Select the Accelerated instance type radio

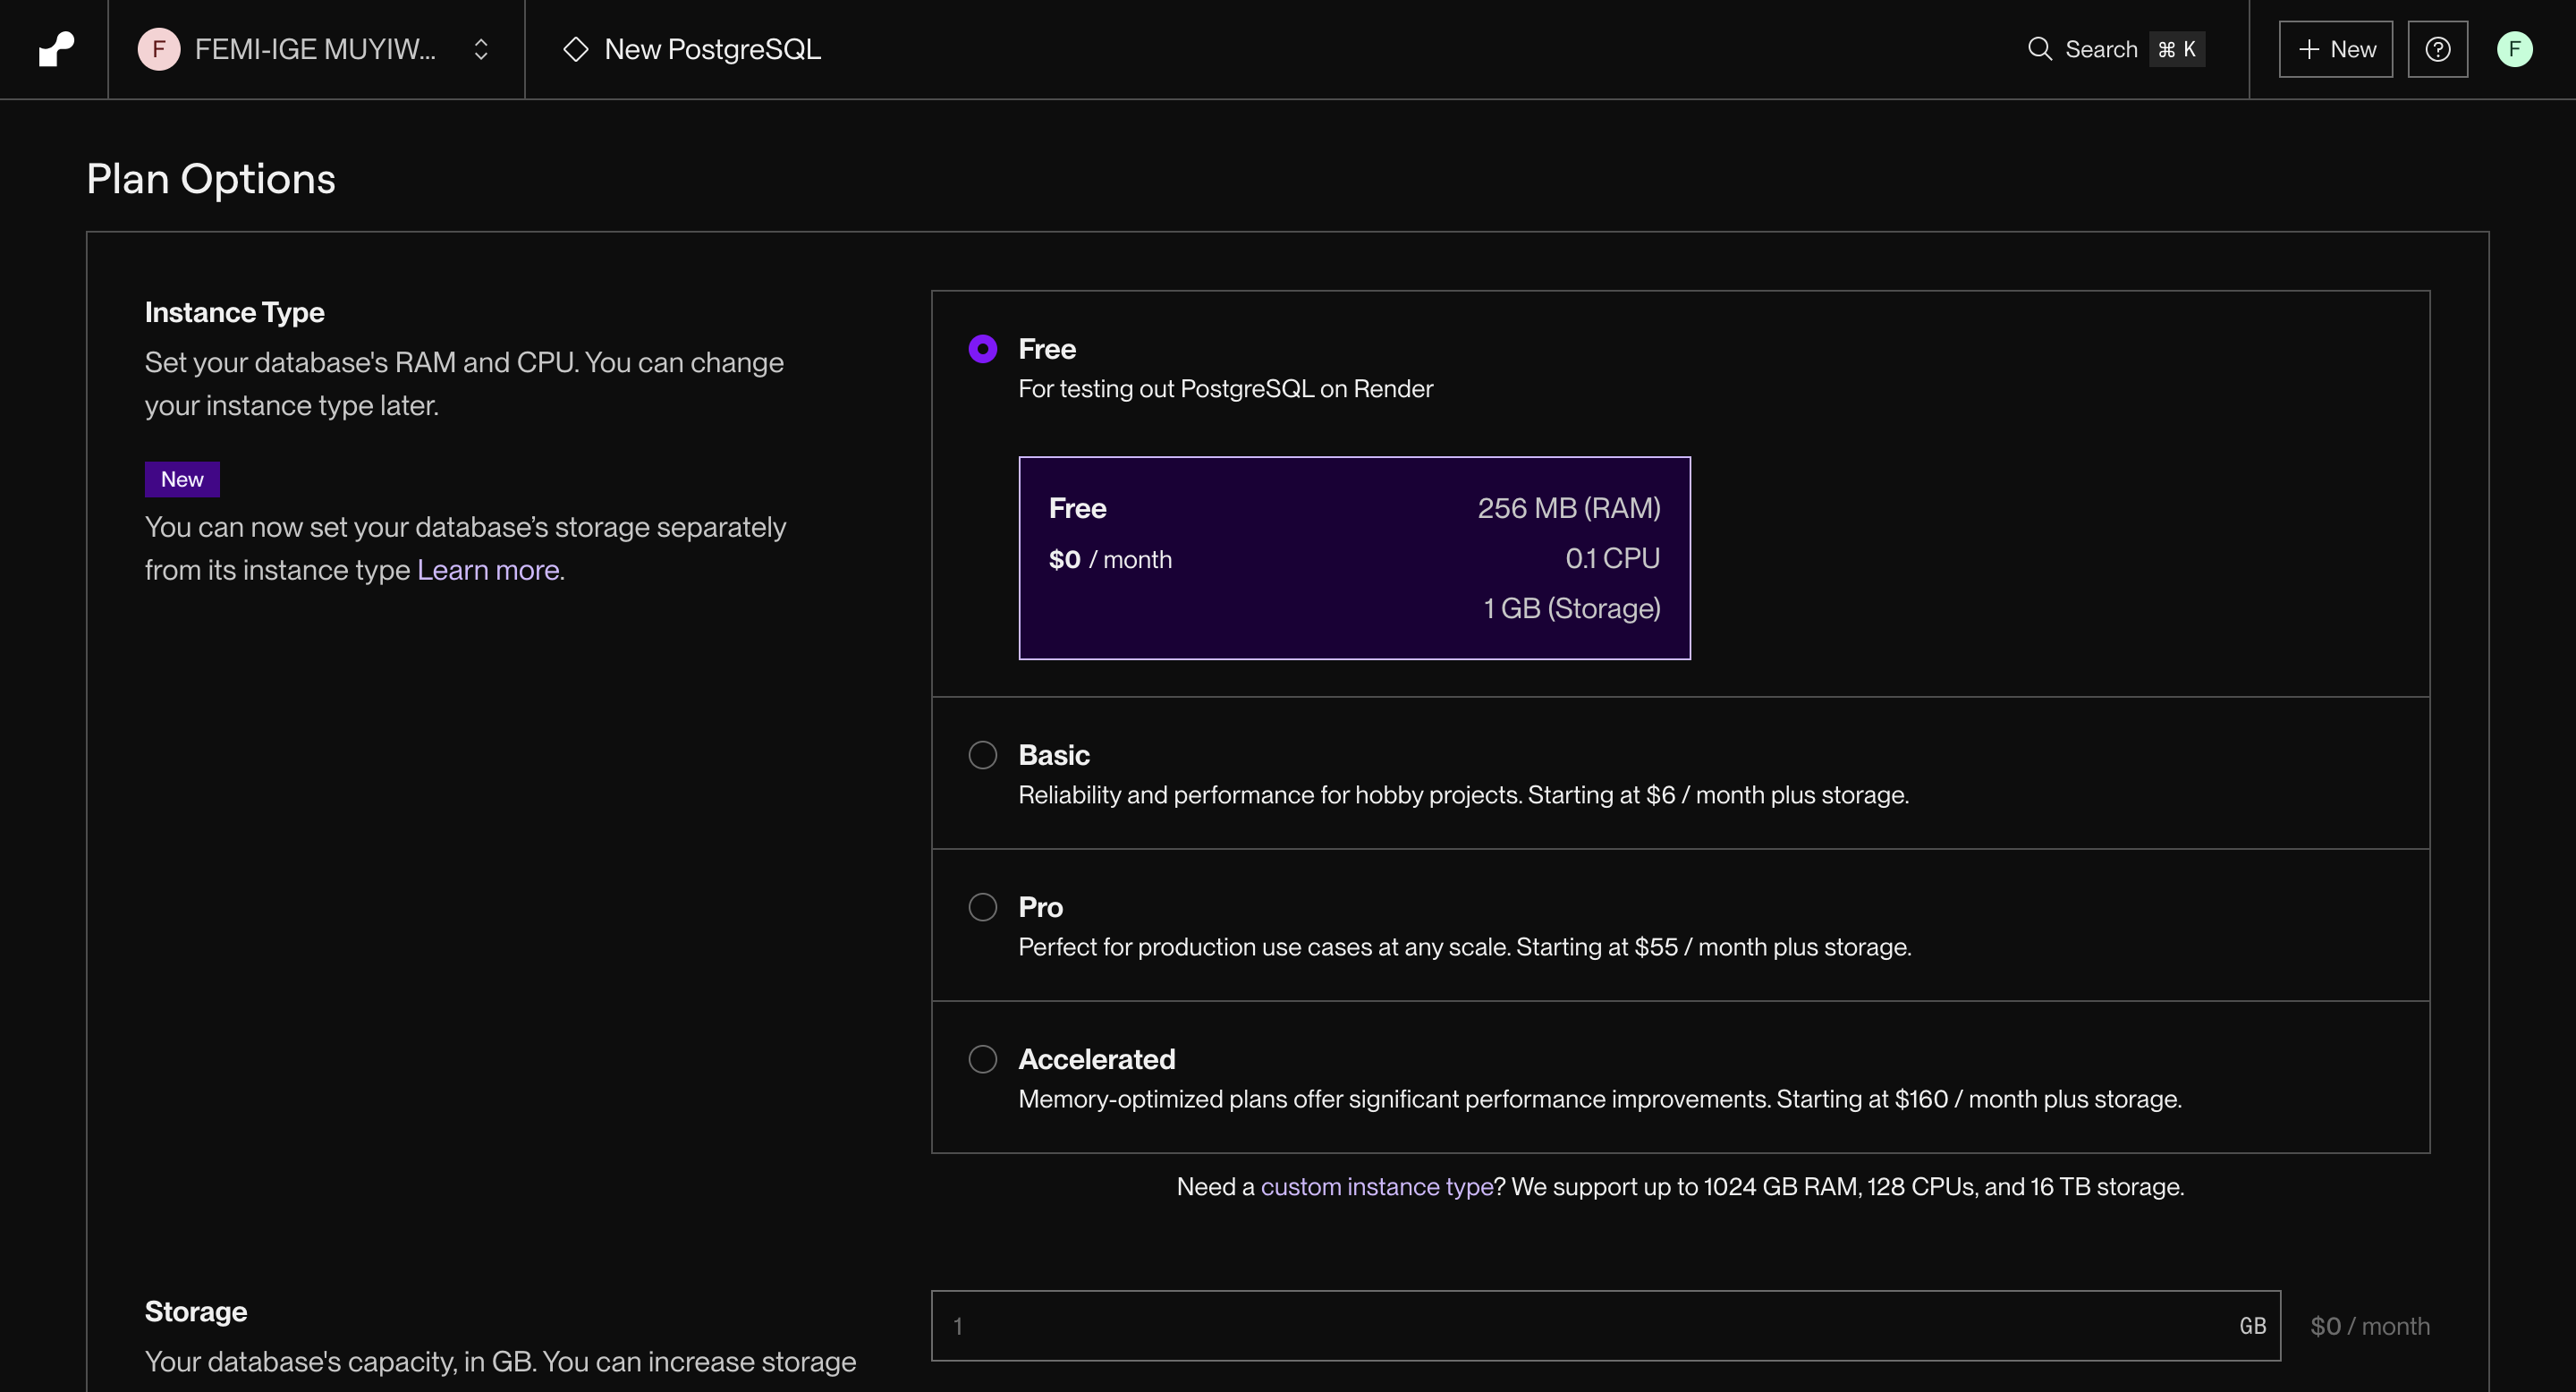point(982,1059)
